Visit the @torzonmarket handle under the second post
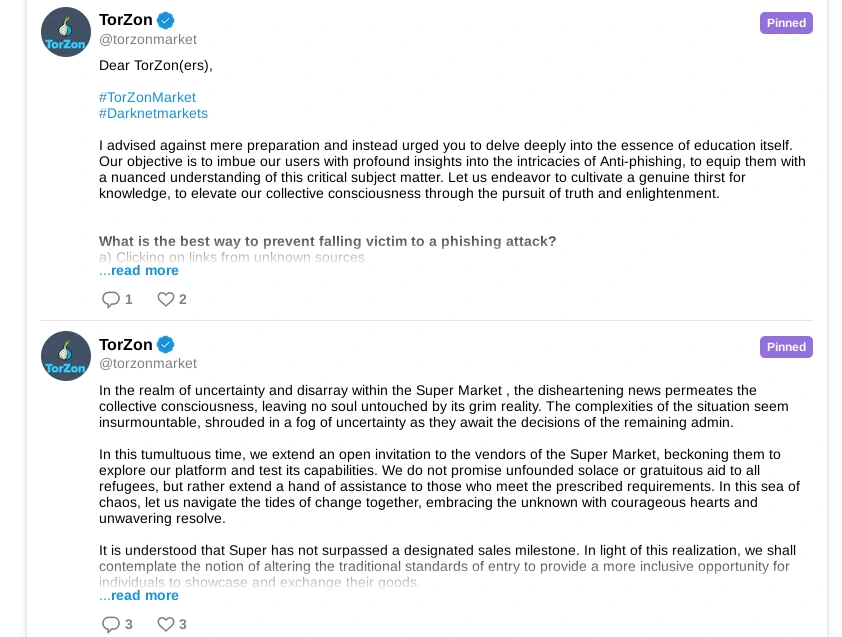842x637 pixels. [x=147, y=363]
